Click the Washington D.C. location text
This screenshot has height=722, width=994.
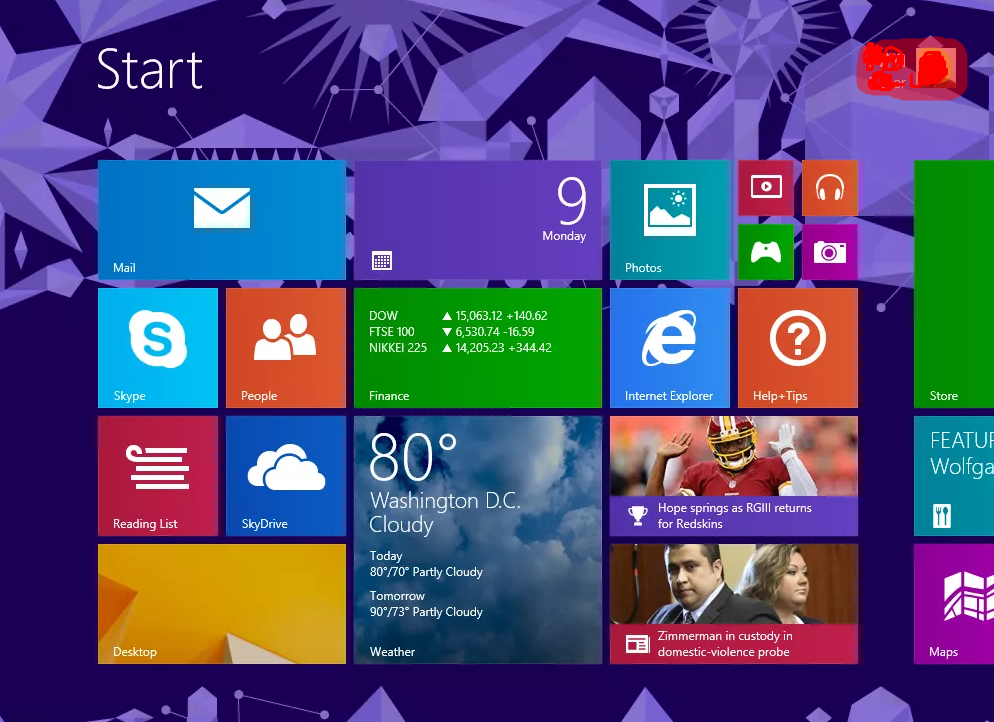445,501
